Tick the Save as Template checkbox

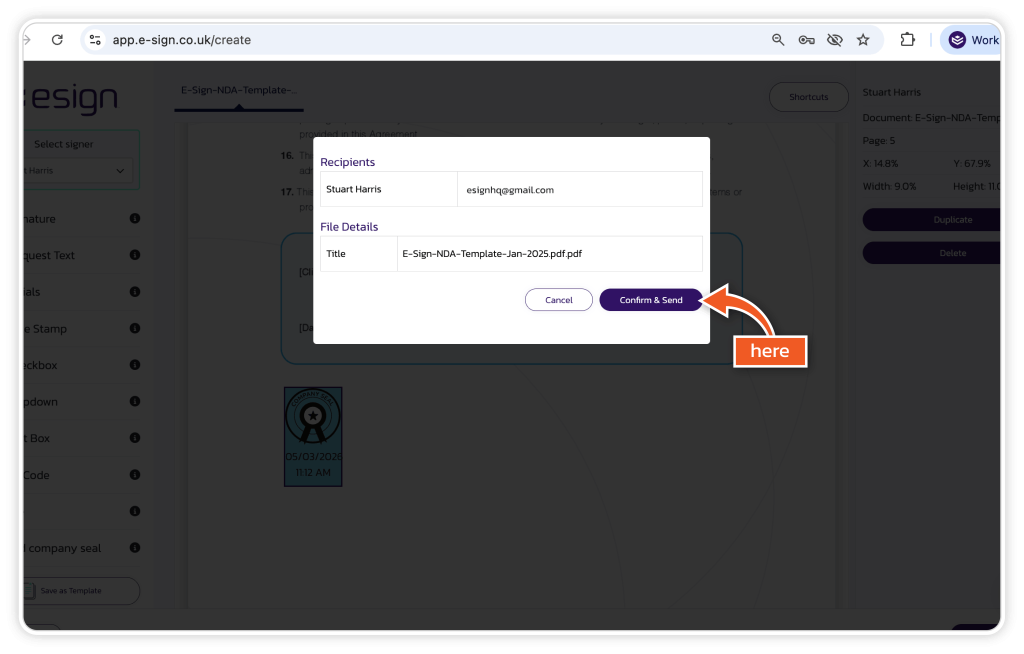[x=30, y=591]
